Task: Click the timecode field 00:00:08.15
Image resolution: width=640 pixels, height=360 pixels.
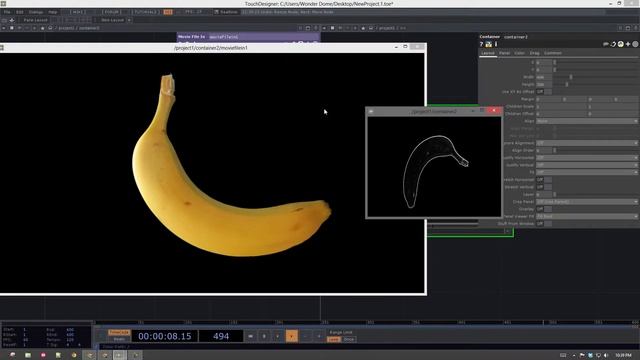Action: pos(164,336)
